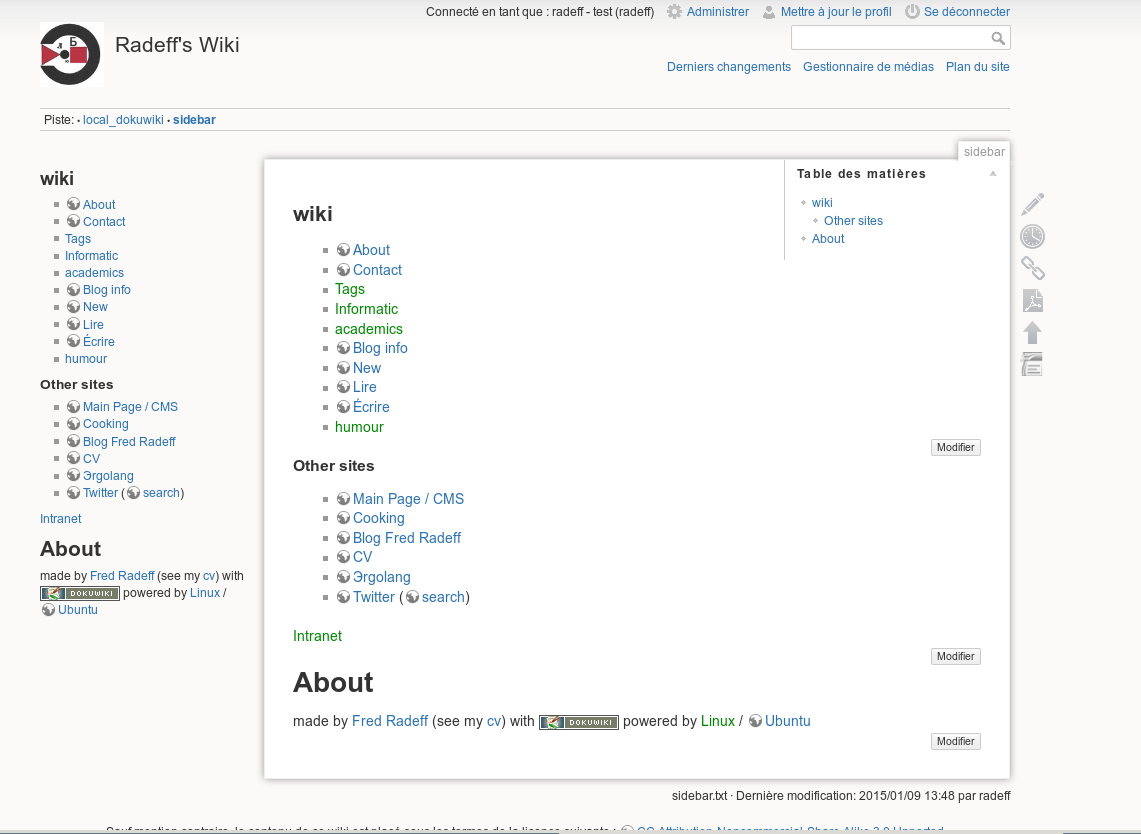
Task: Show backlinks chain icon
Action: click(x=1033, y=269)
